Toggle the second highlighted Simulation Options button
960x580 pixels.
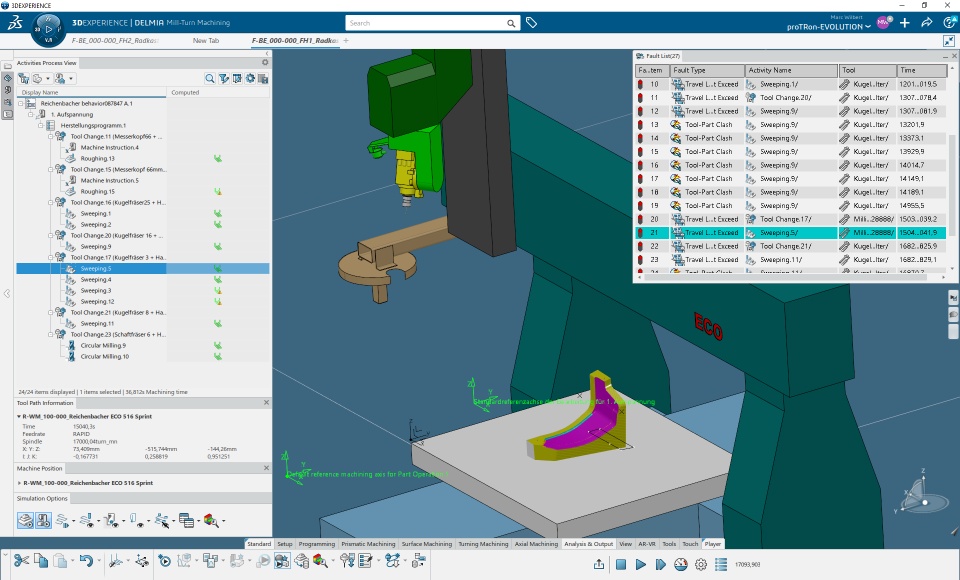pos(43,521)
